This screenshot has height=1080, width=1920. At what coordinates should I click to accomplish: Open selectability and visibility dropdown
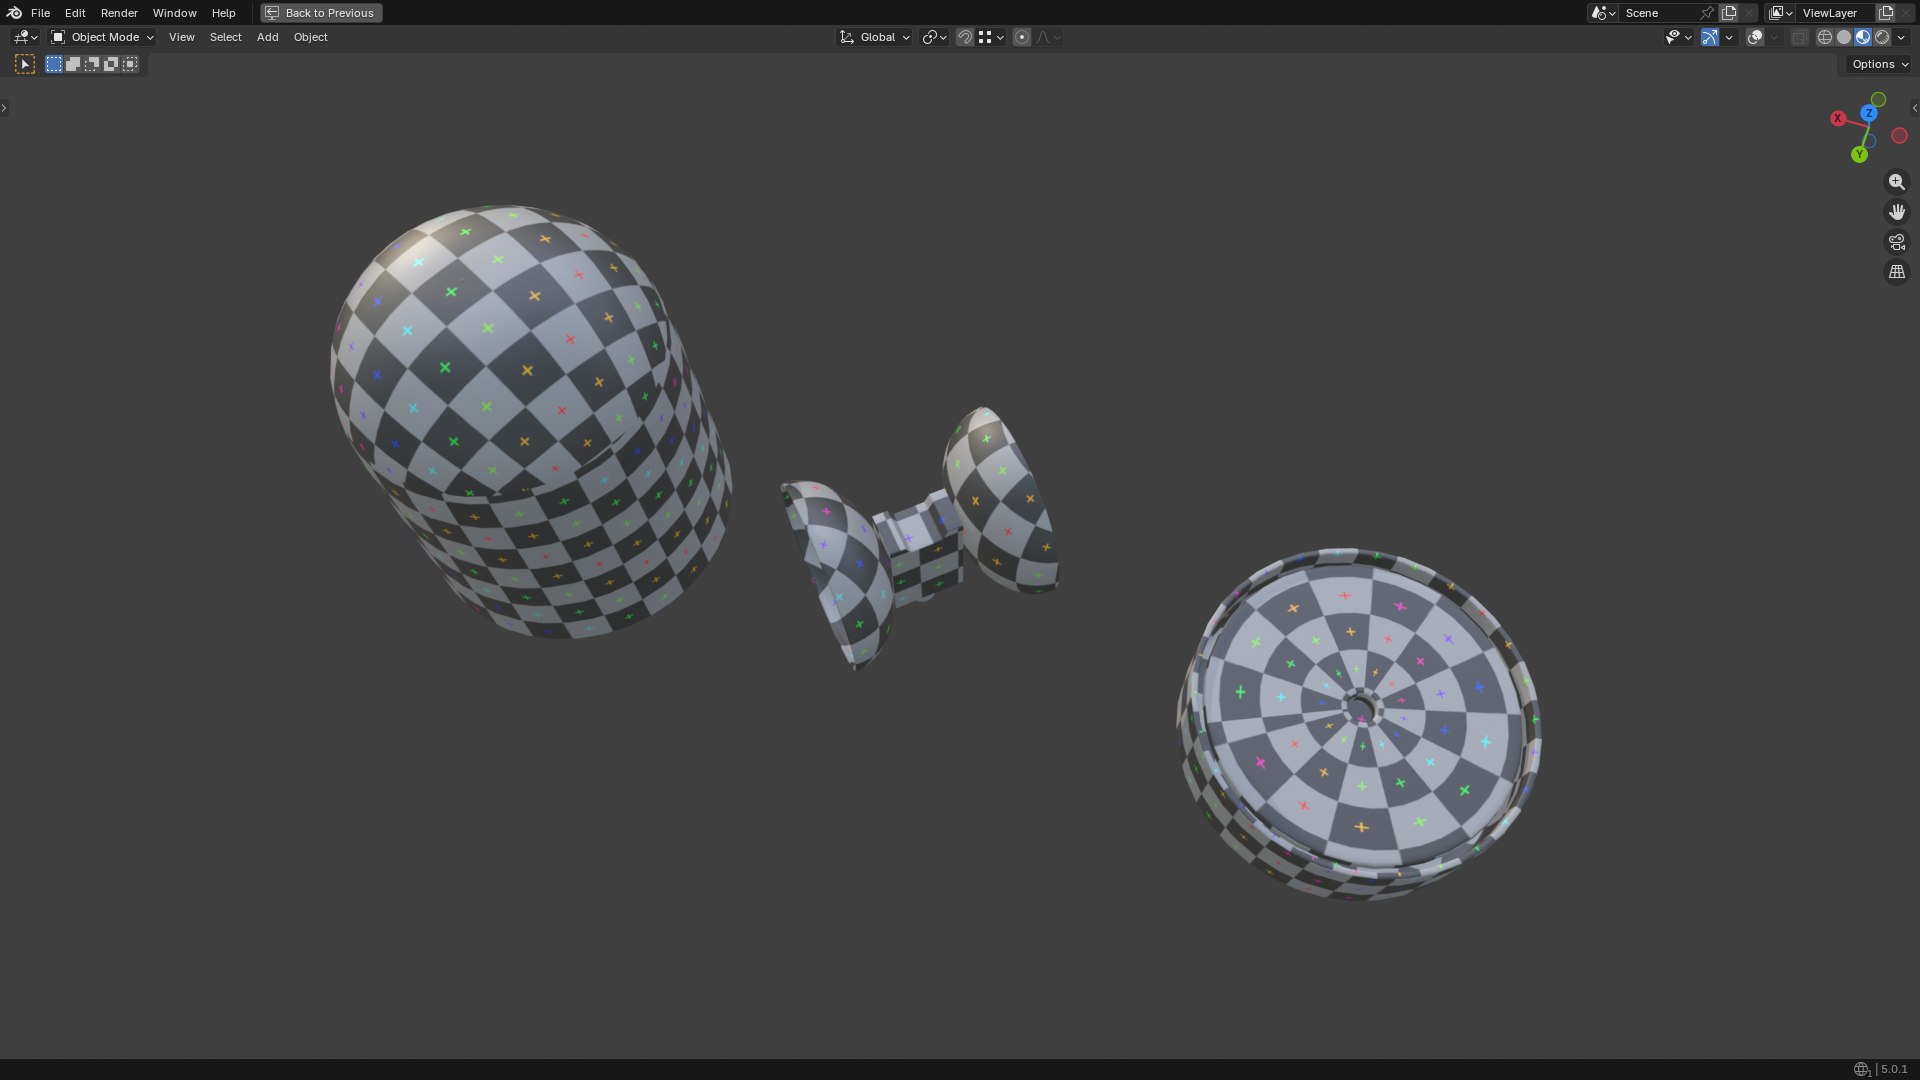pos(1678,37)
